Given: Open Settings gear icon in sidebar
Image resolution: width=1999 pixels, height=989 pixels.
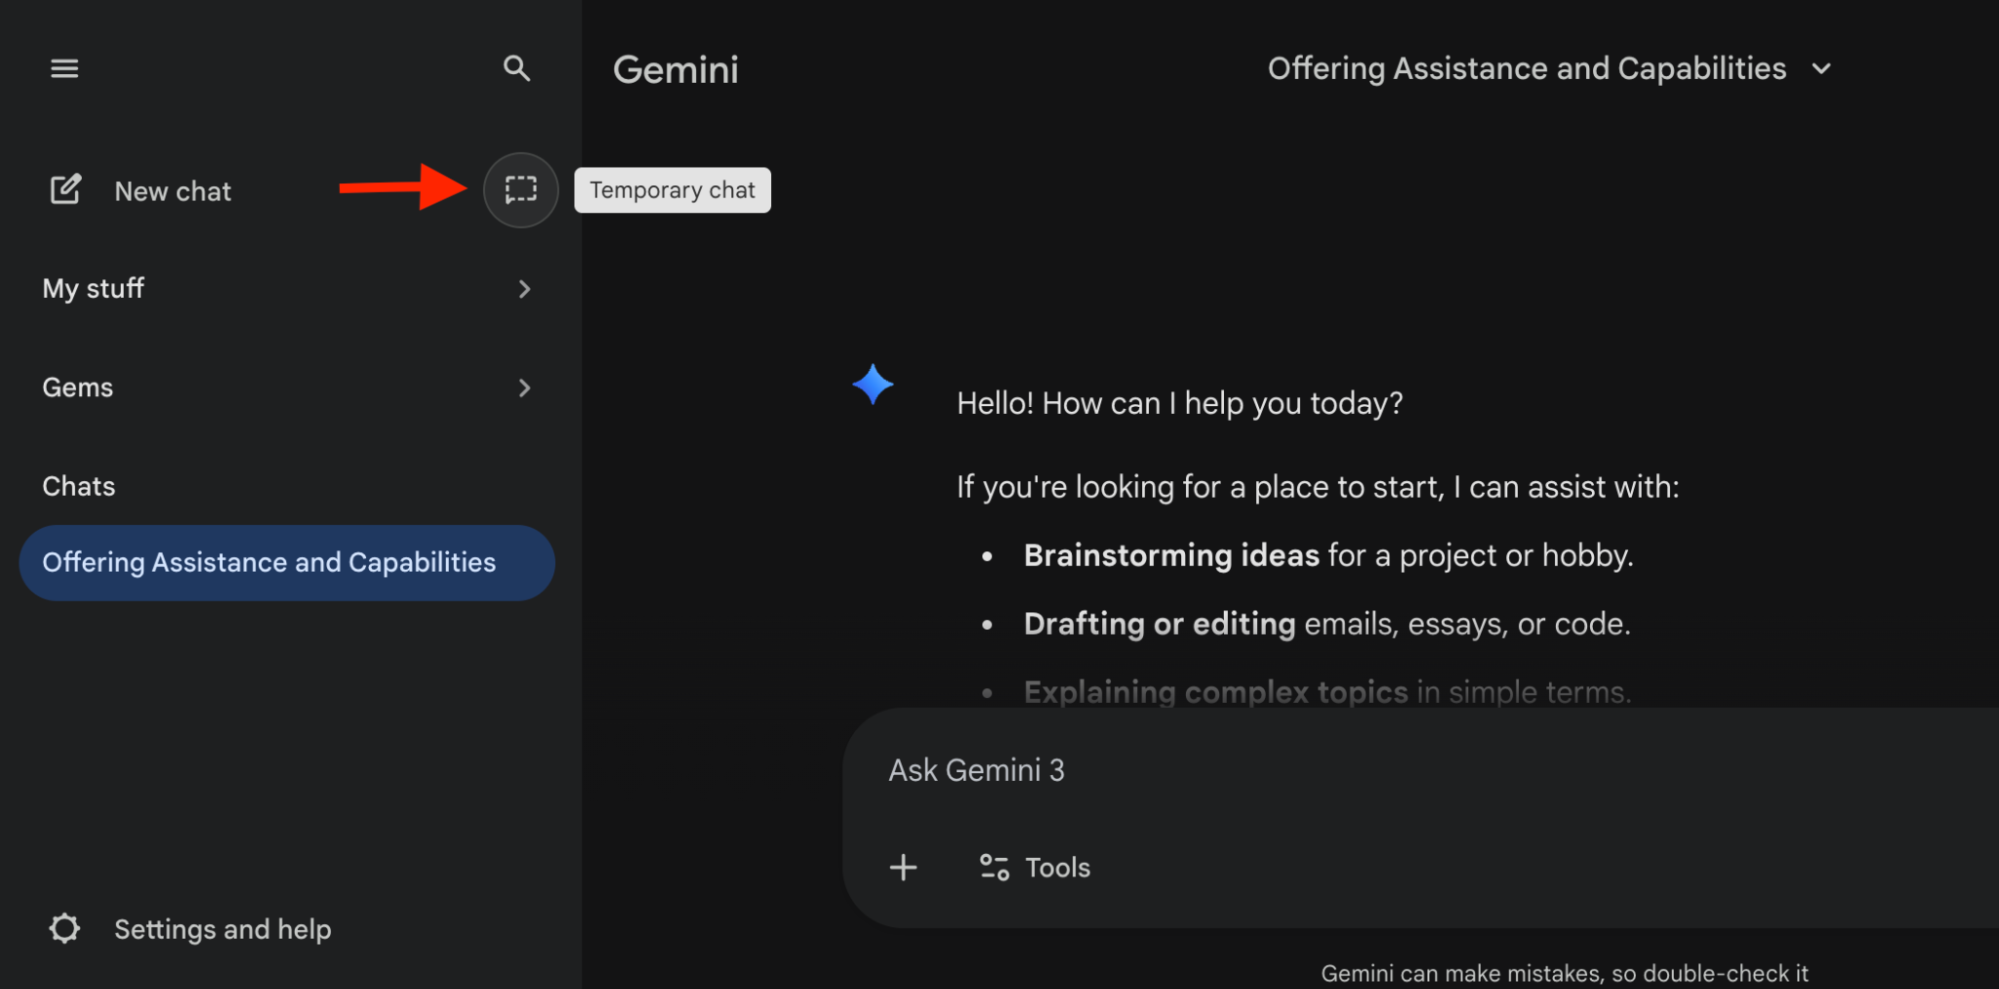Looking at the screenshot, I should [65, 929].
